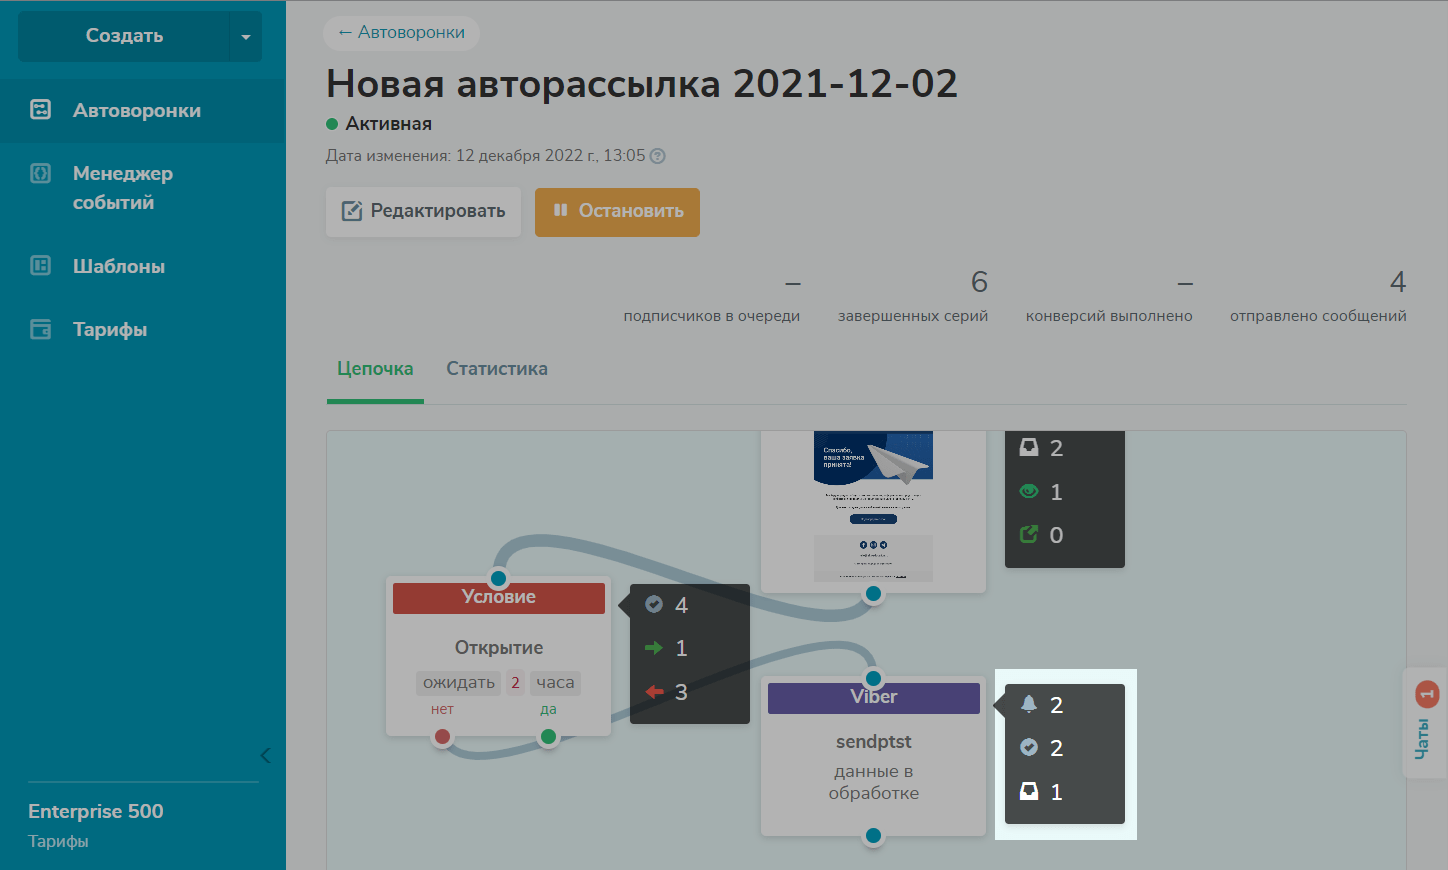This screenshot has height=870, width=1448.
Task: Click the Viber inbox icon with 1
Action: [1029, 791]
